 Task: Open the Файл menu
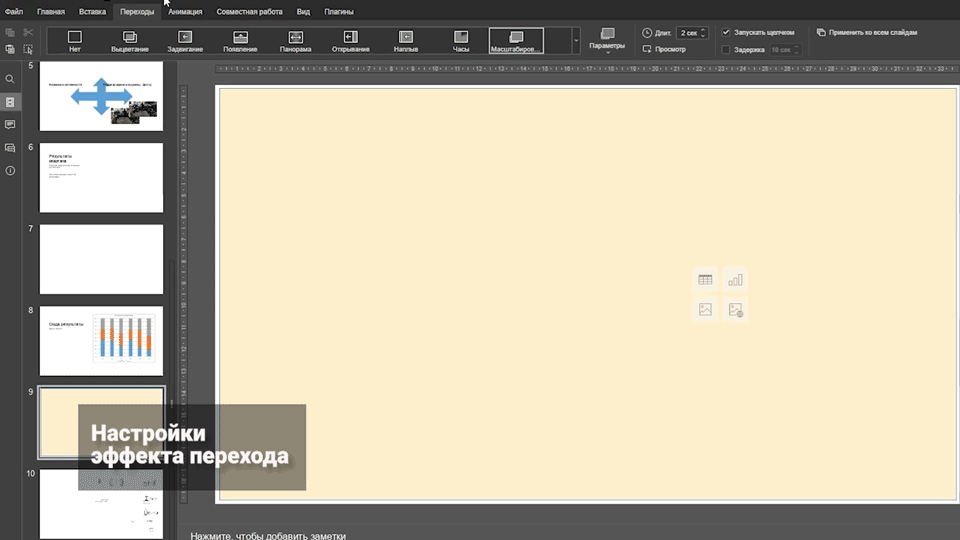[13, 12]
